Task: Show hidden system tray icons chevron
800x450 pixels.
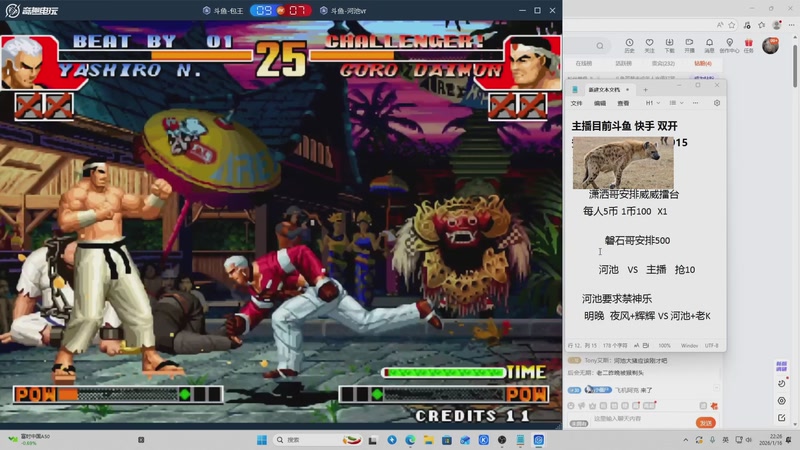Action: coord(685,440)
